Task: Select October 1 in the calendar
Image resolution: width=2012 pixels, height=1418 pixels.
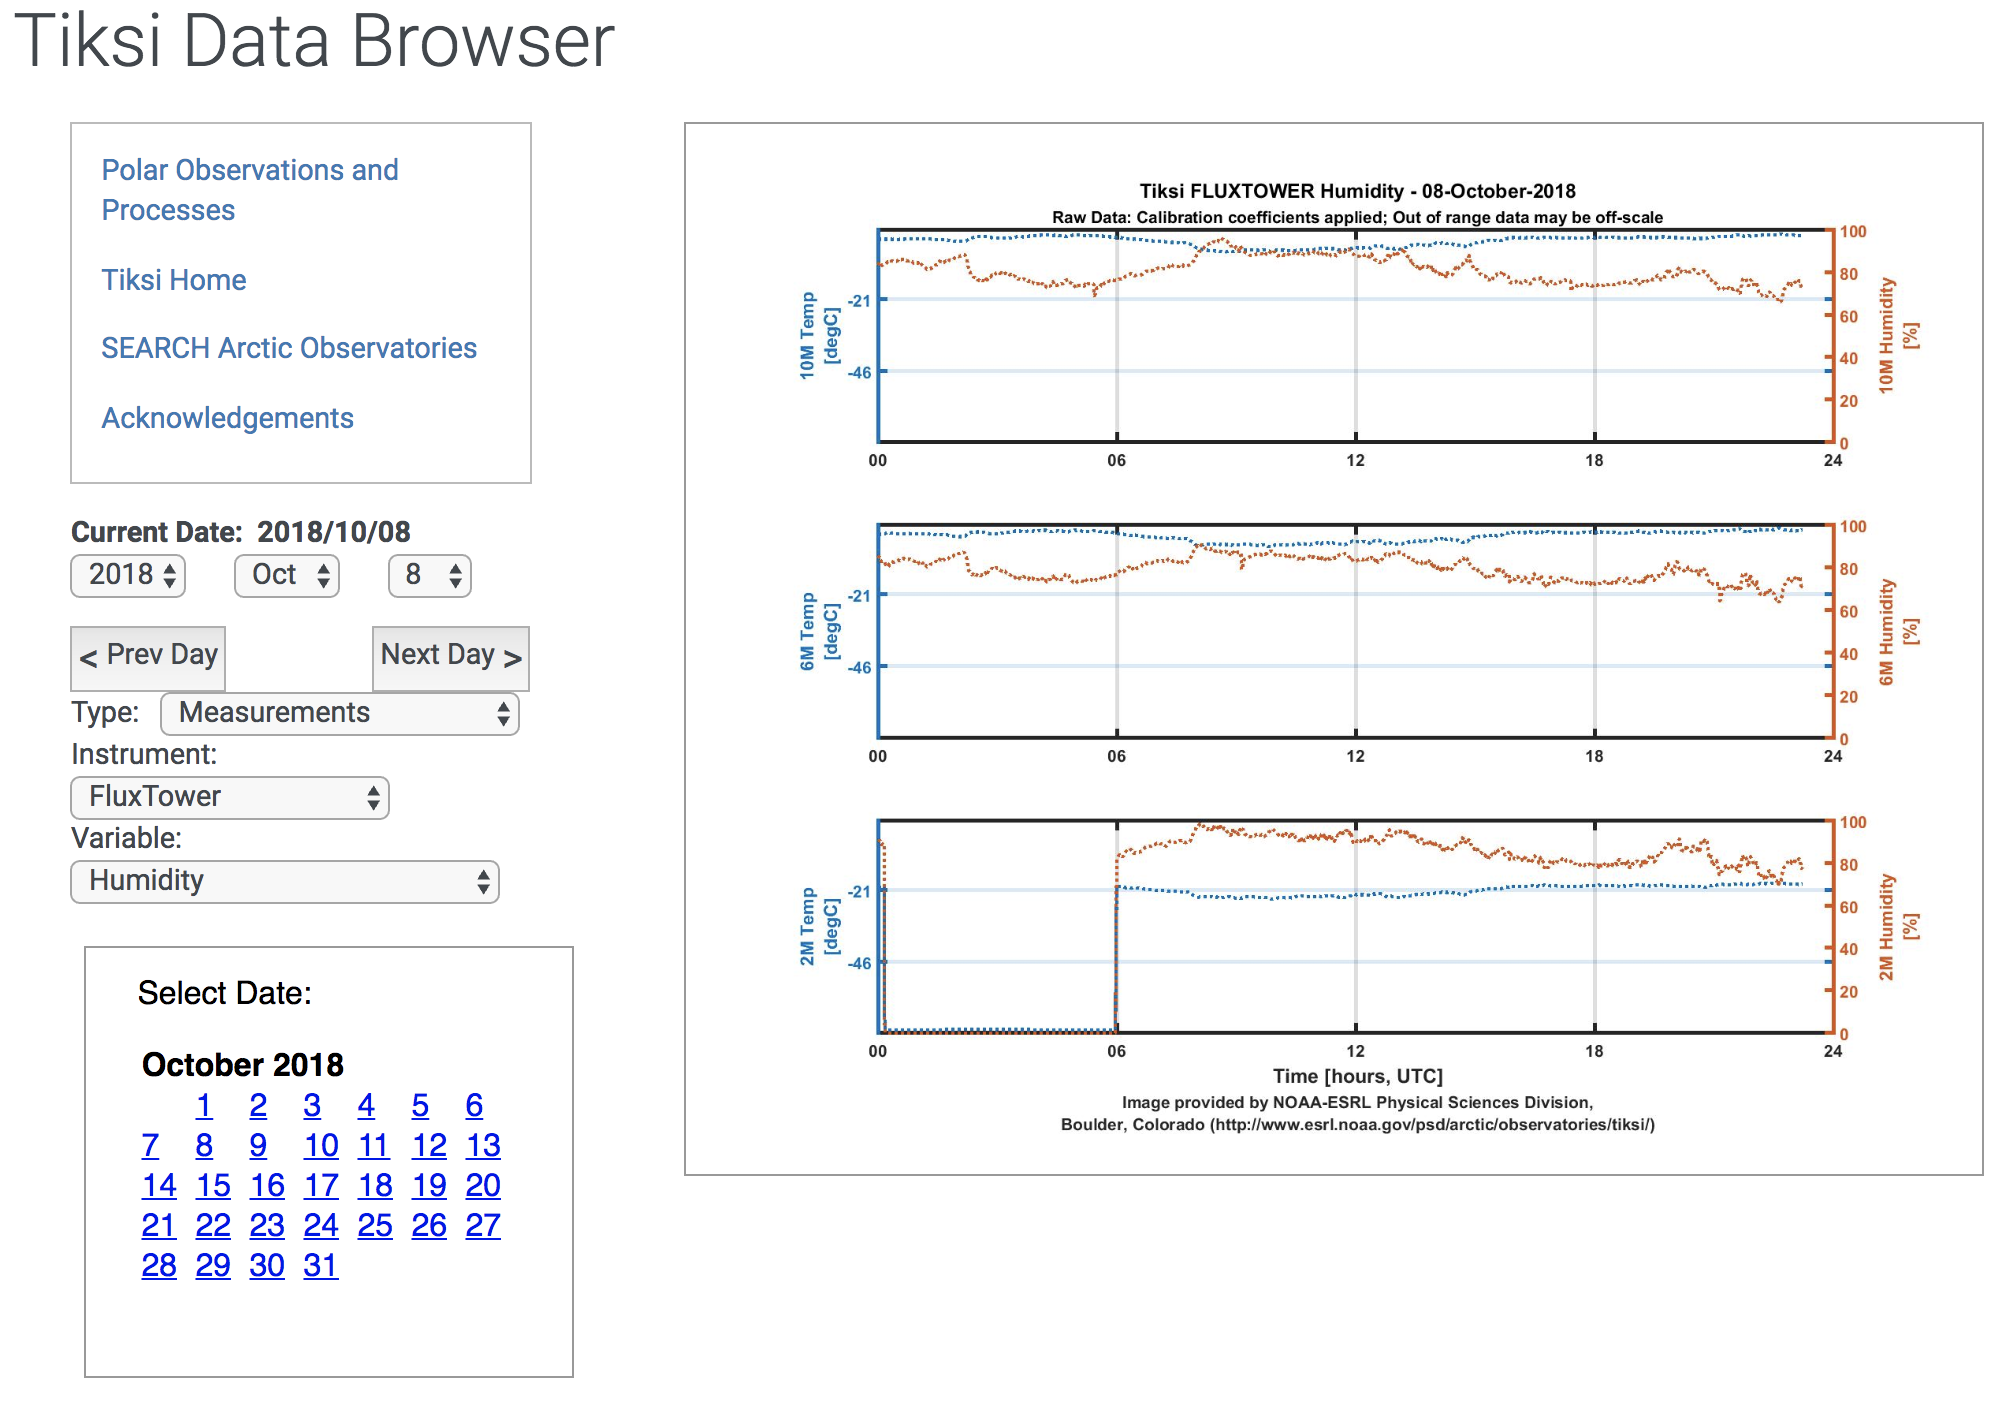Action: (x=204, y=1106)
